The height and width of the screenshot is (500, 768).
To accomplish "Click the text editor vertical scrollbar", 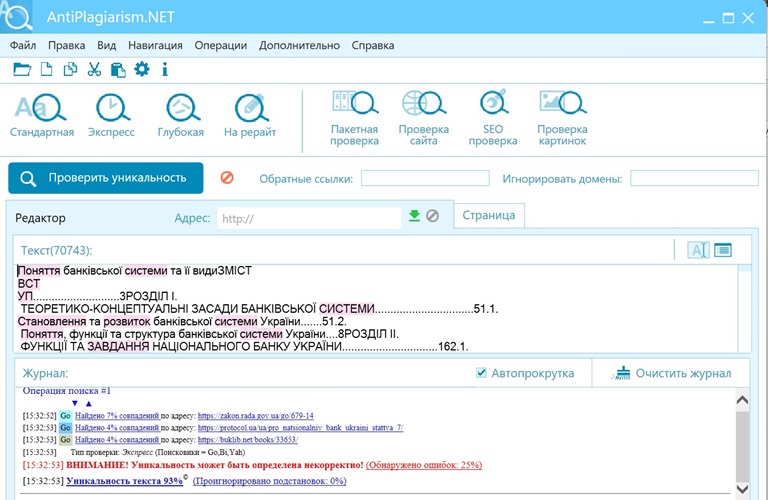I will coord(744,308).
